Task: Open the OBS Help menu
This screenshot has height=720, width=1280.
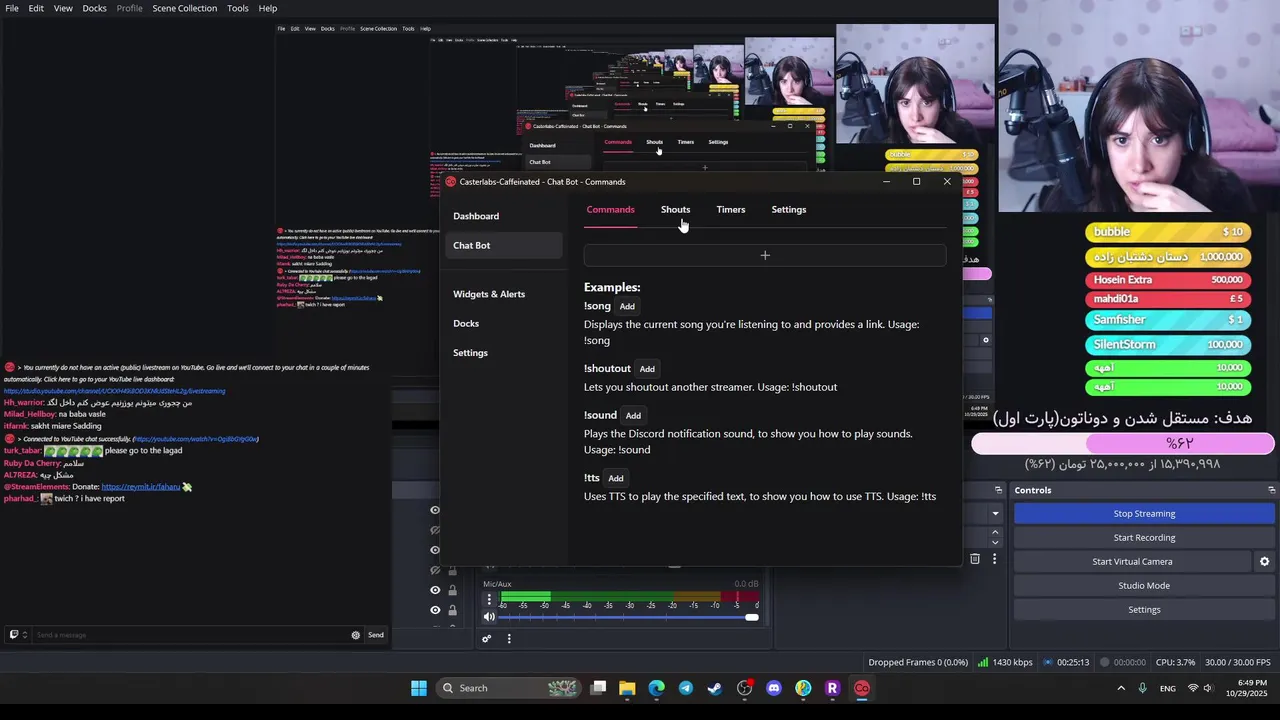Action: (268, 8)
